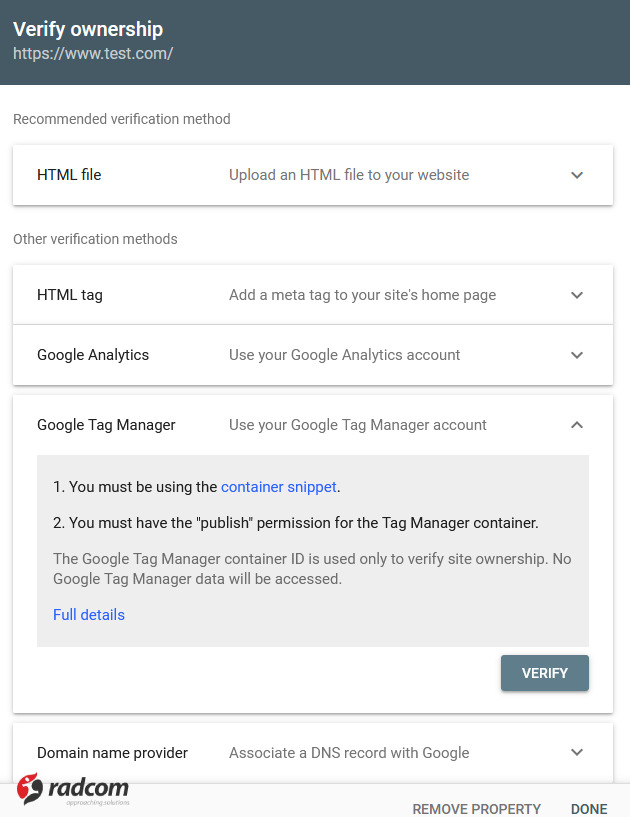Image resolution: width=630 pixels, height=817 pixels.
Task: Click the site URL https://www.test.com/
Action: tap(93, 53)
